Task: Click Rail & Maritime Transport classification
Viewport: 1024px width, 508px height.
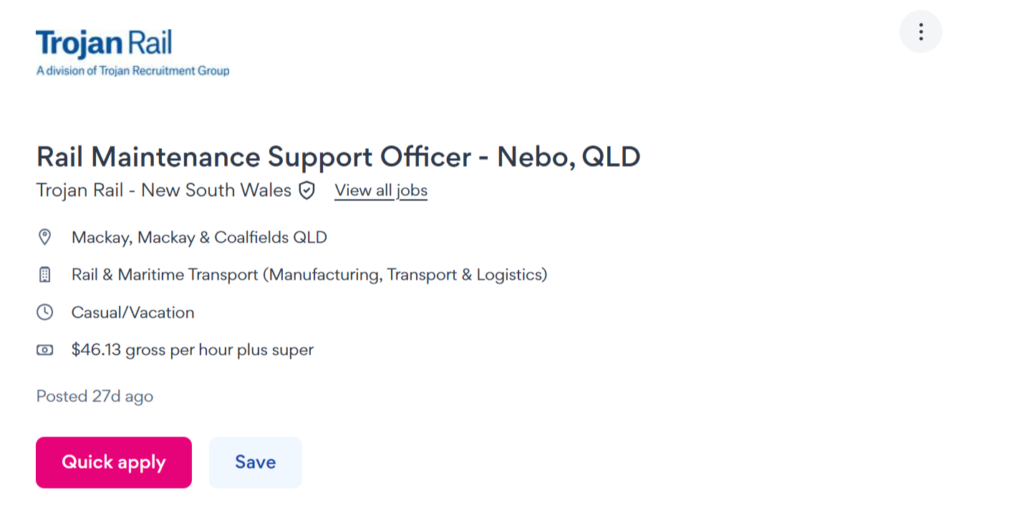Action: click(x=164, y=274)
